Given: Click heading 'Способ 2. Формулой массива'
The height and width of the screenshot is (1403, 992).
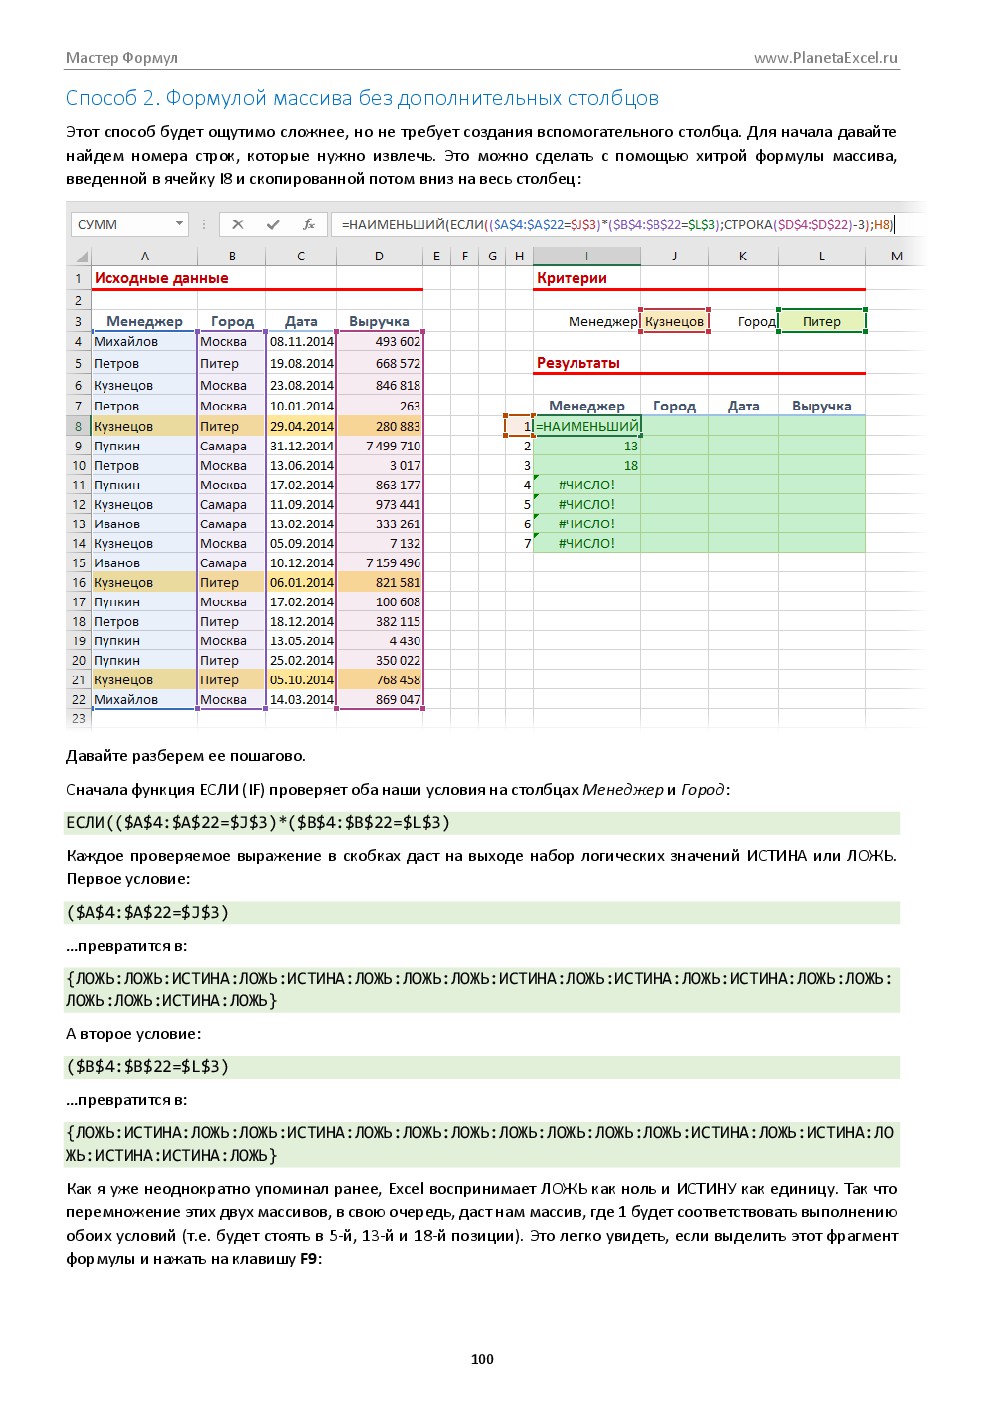Looking at the screenshot, I should click(363, 98).
